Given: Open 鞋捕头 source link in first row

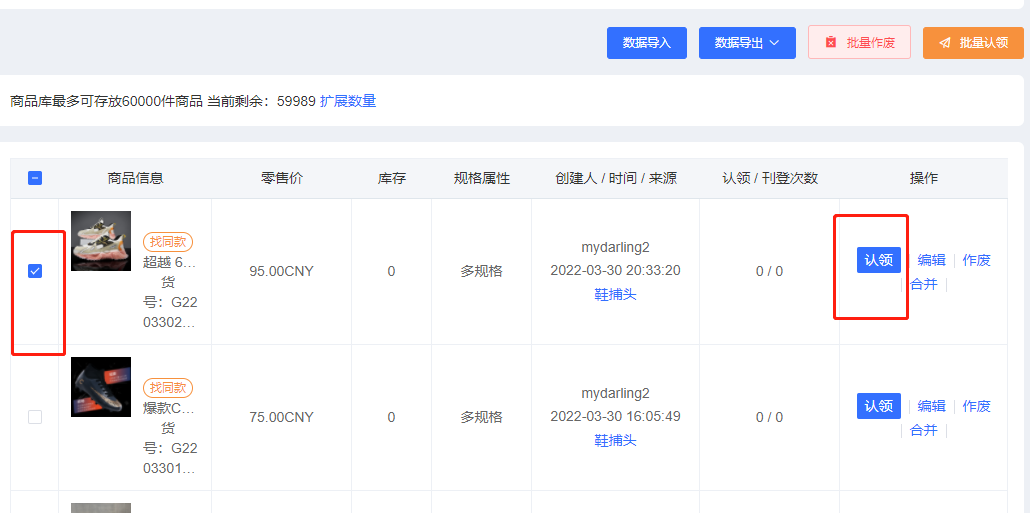Looking at the screenshot, I should coord(615,294).
